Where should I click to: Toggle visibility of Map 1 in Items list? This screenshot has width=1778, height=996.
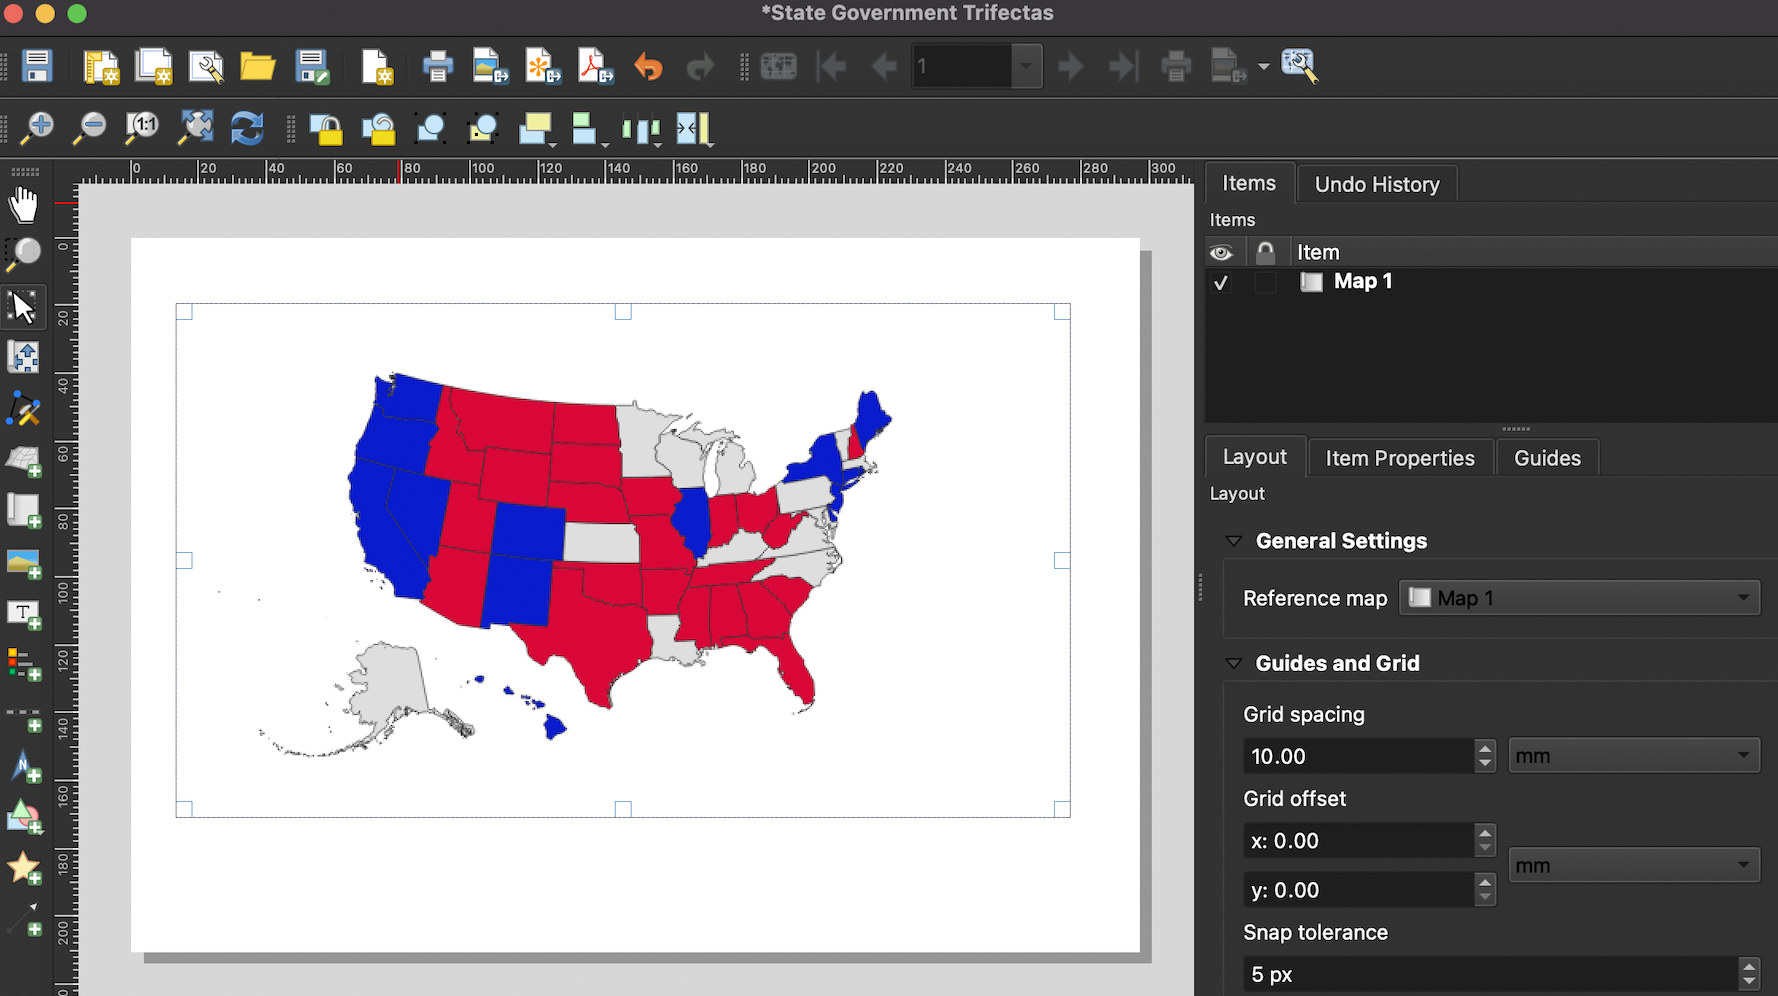point(1221,282)
